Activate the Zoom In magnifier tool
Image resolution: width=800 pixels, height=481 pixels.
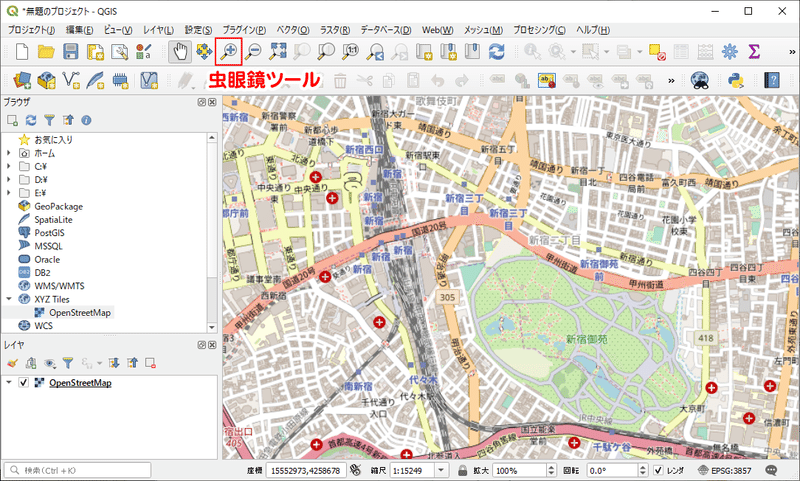click(229, 51)
